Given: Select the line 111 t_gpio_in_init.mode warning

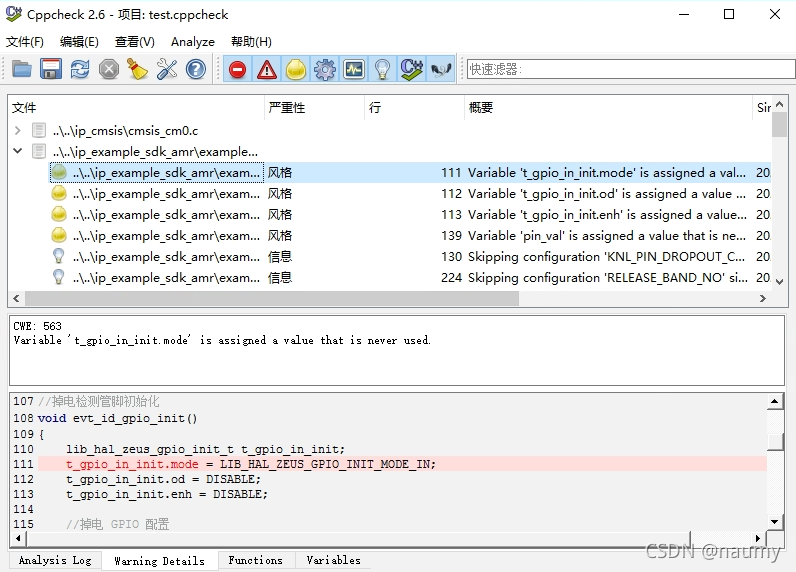Looking at the screenshot, I should tap(410, 173).
